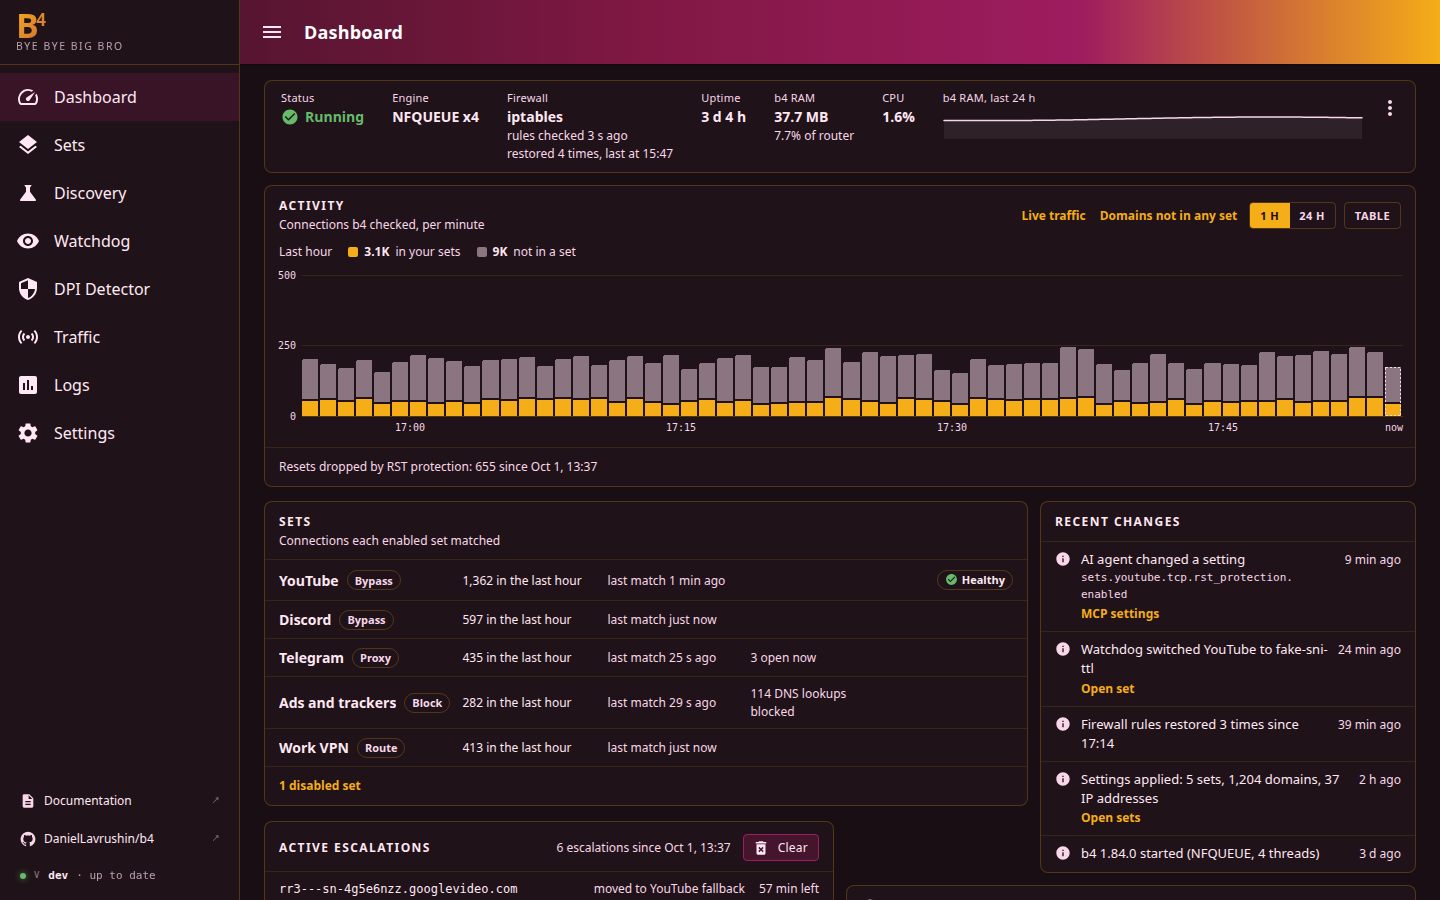This screenshot has width=1440, height=900.
Task: Switch activity chart to 24 H
Action: tap(1312, 216)
